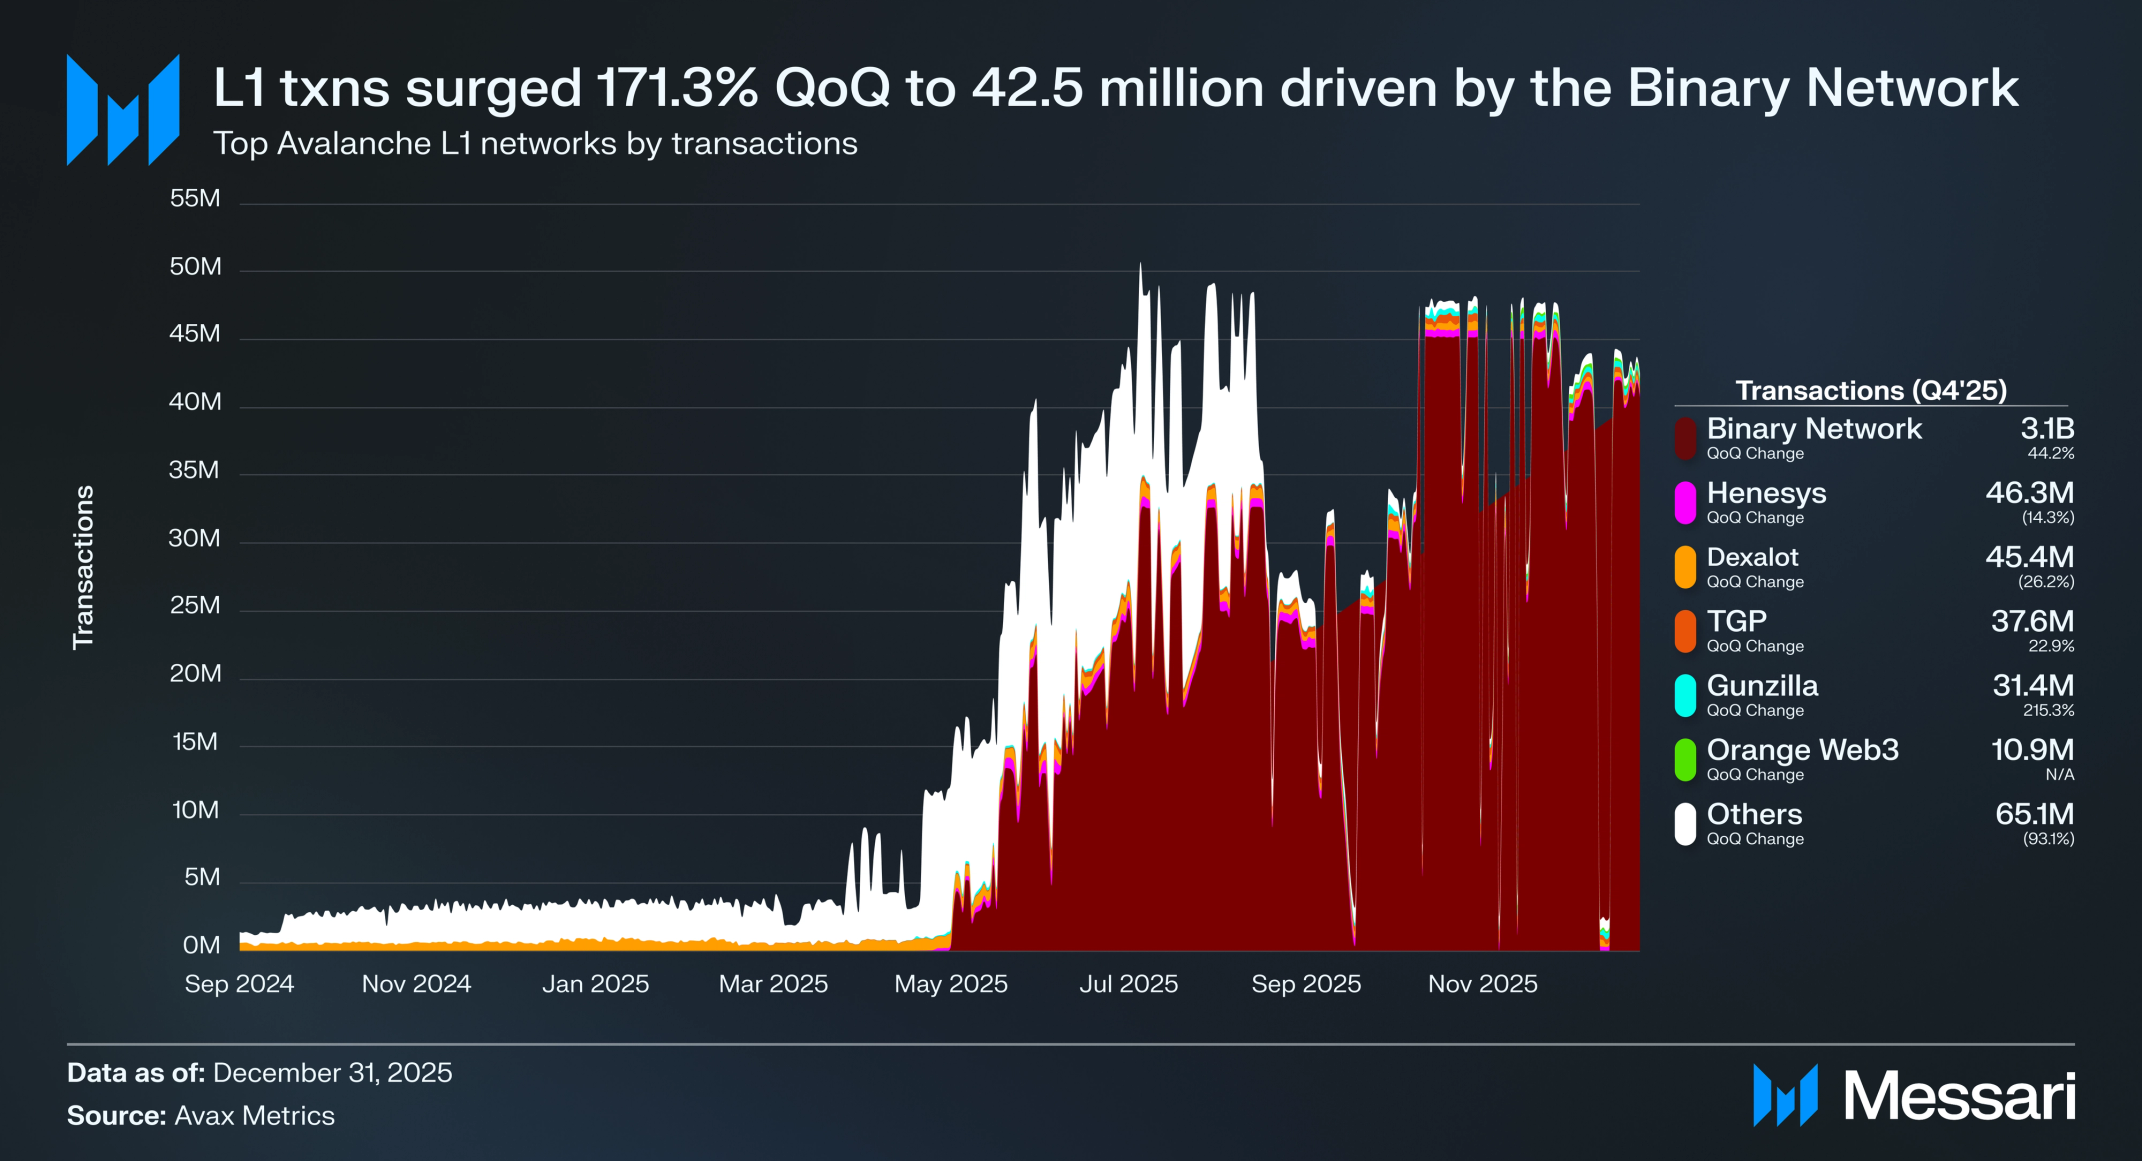Click the Nov 2025 x-axis label
This screenshot has width=2142, height=1161.
1482,984
